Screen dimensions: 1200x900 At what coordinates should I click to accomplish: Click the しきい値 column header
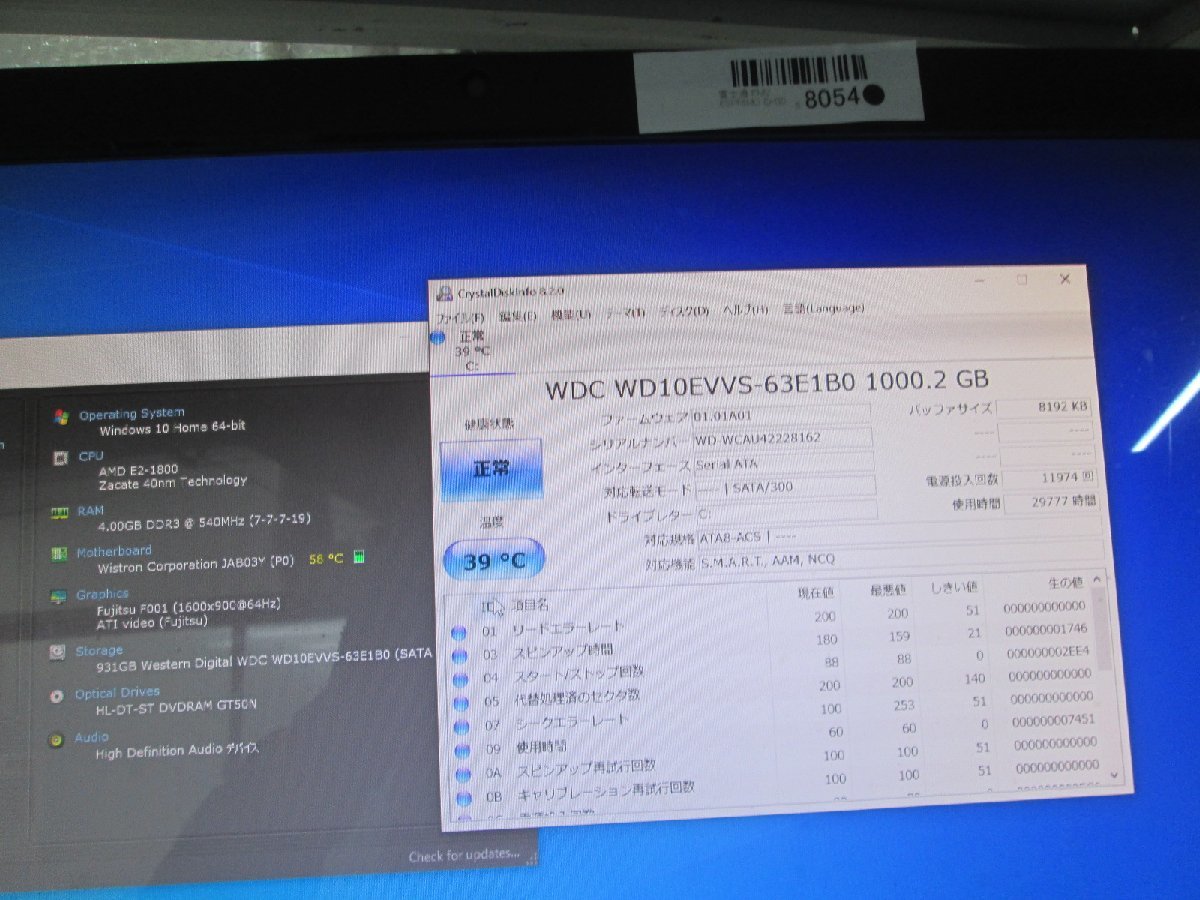pos(952,587)
